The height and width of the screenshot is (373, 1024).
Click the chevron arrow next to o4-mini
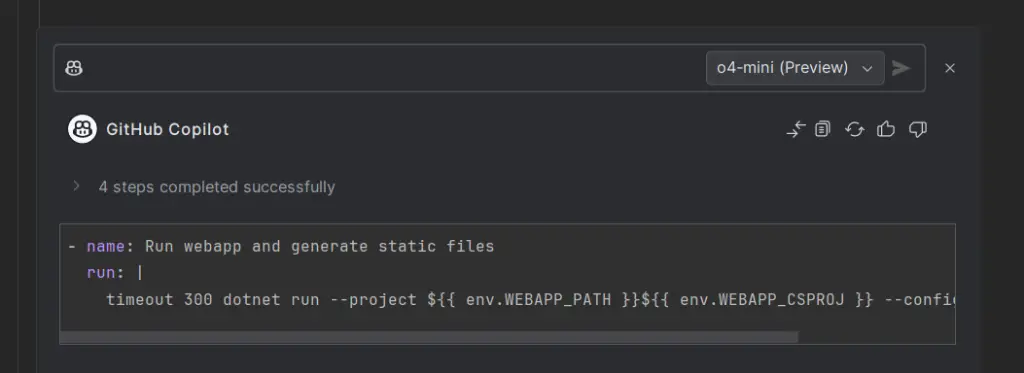point(867,69)
